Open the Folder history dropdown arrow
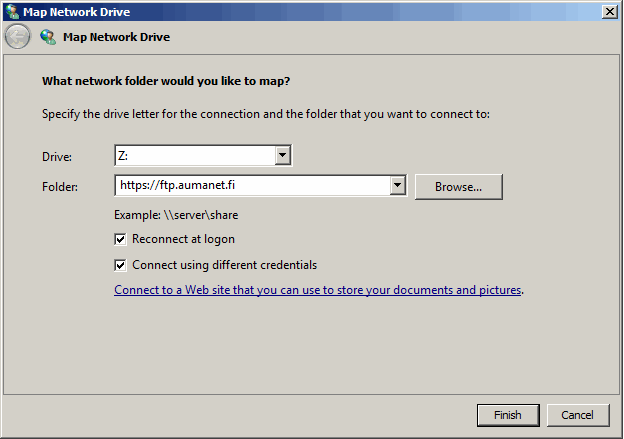 click(397, 185)
